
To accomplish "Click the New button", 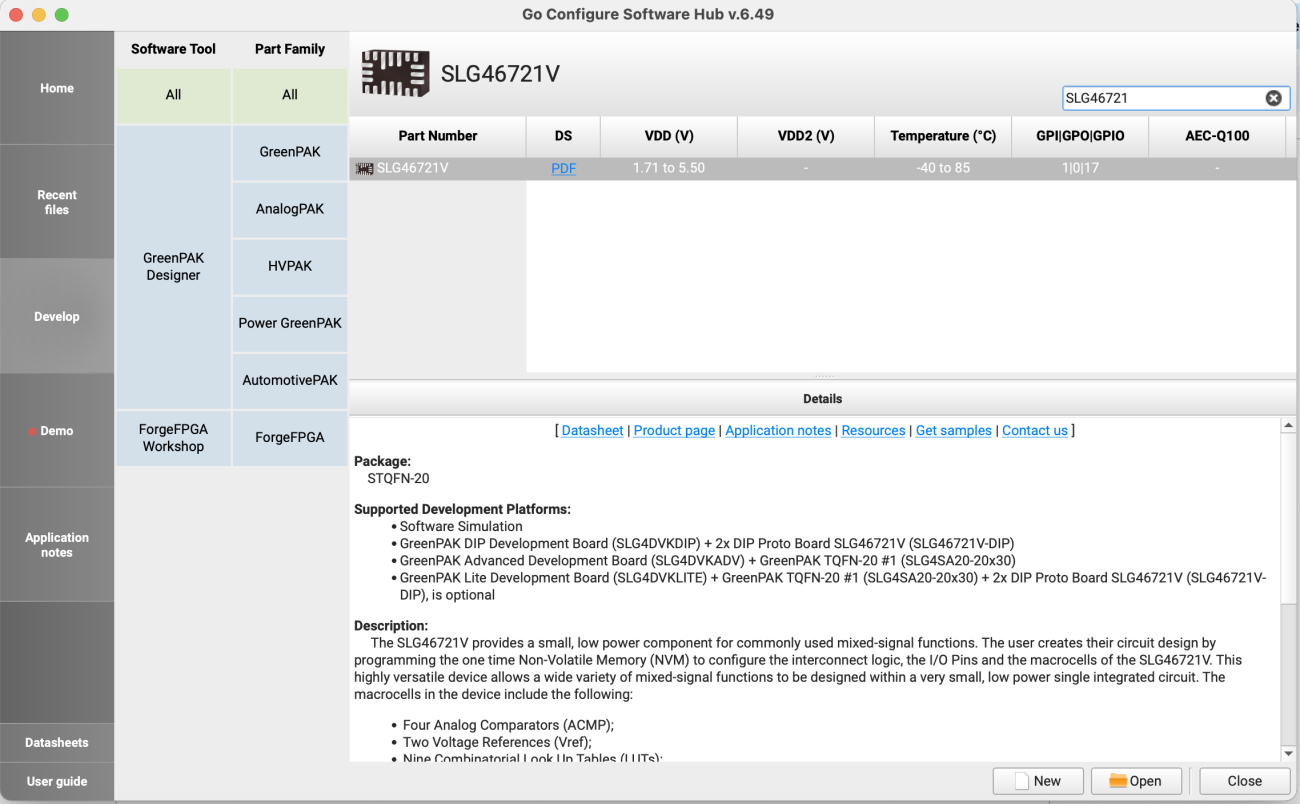I will [1038, 781].
